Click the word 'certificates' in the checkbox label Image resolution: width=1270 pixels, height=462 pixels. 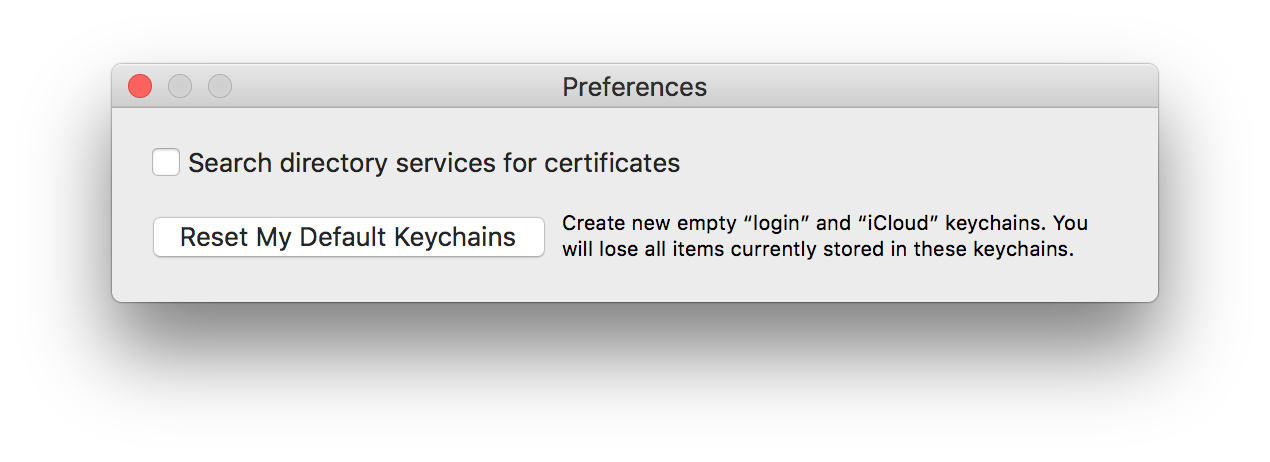612,163
